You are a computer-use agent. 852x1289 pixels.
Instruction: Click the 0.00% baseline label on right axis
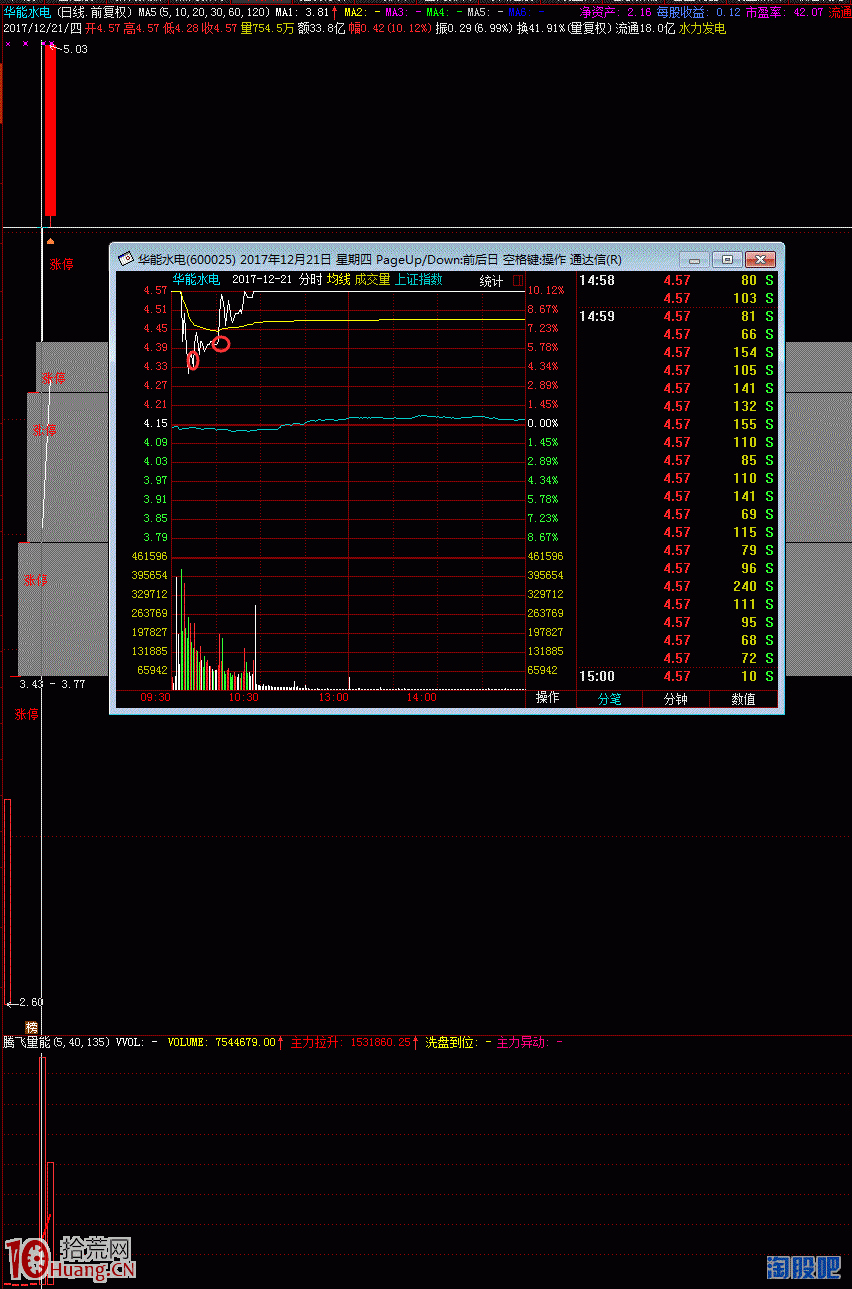pyautogui.click(x=545, y=423)
